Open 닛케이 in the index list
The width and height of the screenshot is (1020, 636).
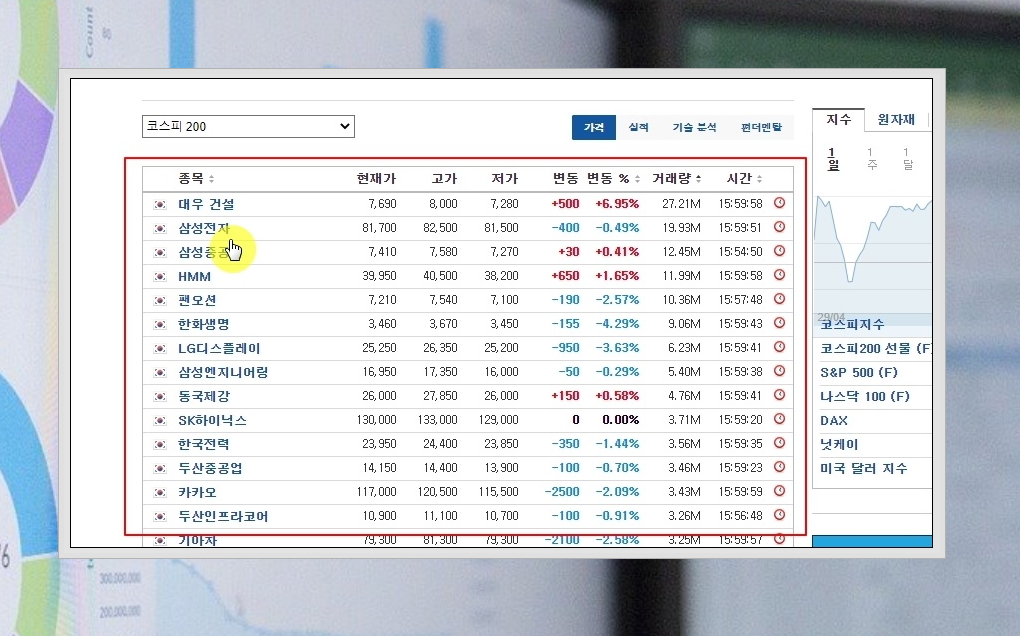click(x=839, y=445)
